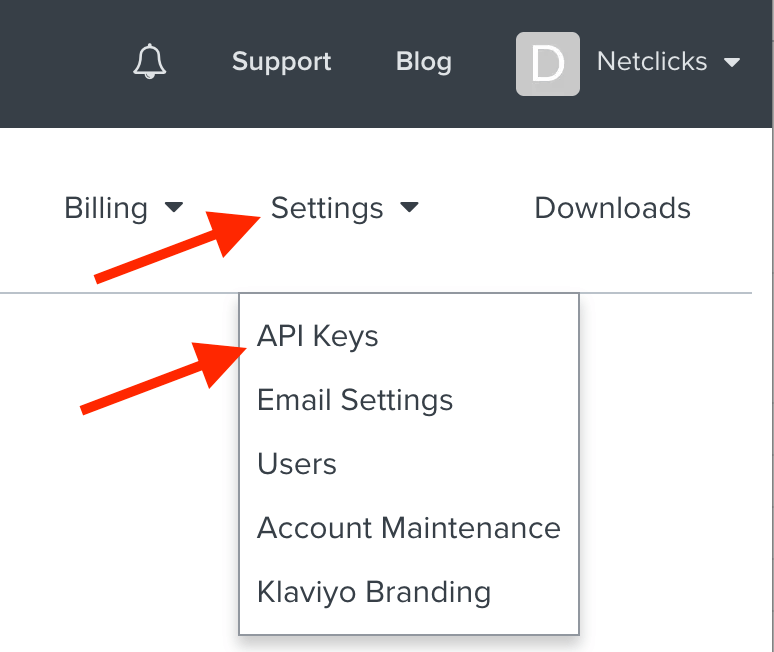Open the Billing tab

pyautogui.click(x=106, y=208)
